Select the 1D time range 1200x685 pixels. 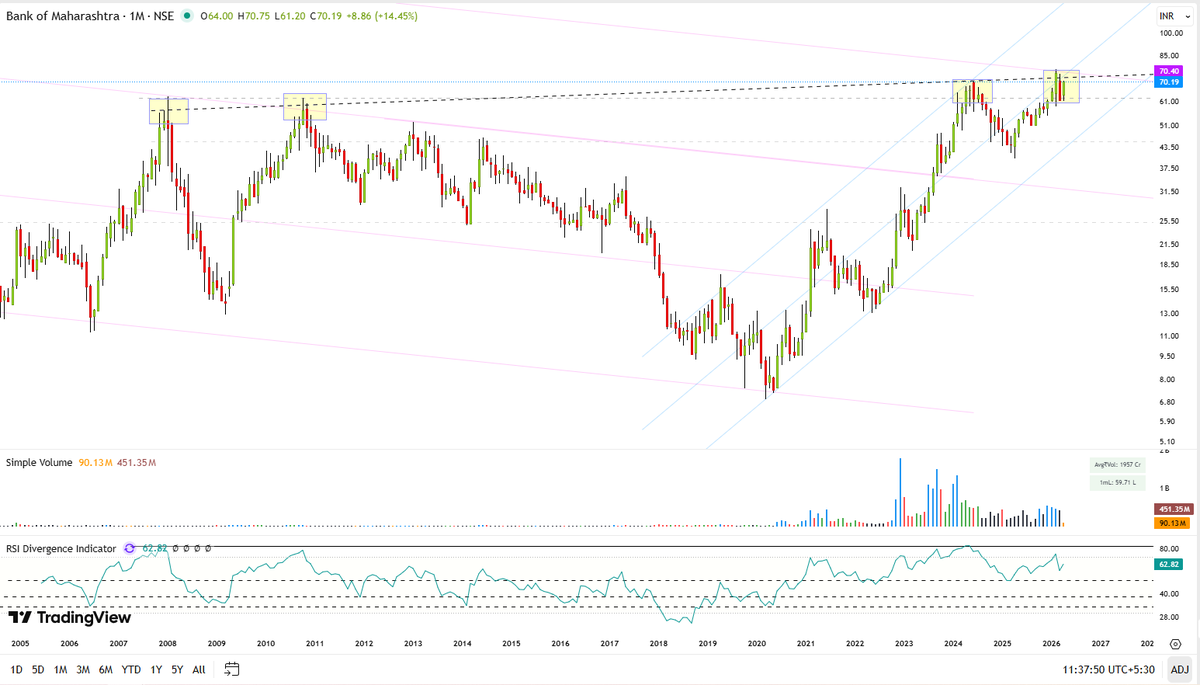pyautogui.click(x=15, y=669)
